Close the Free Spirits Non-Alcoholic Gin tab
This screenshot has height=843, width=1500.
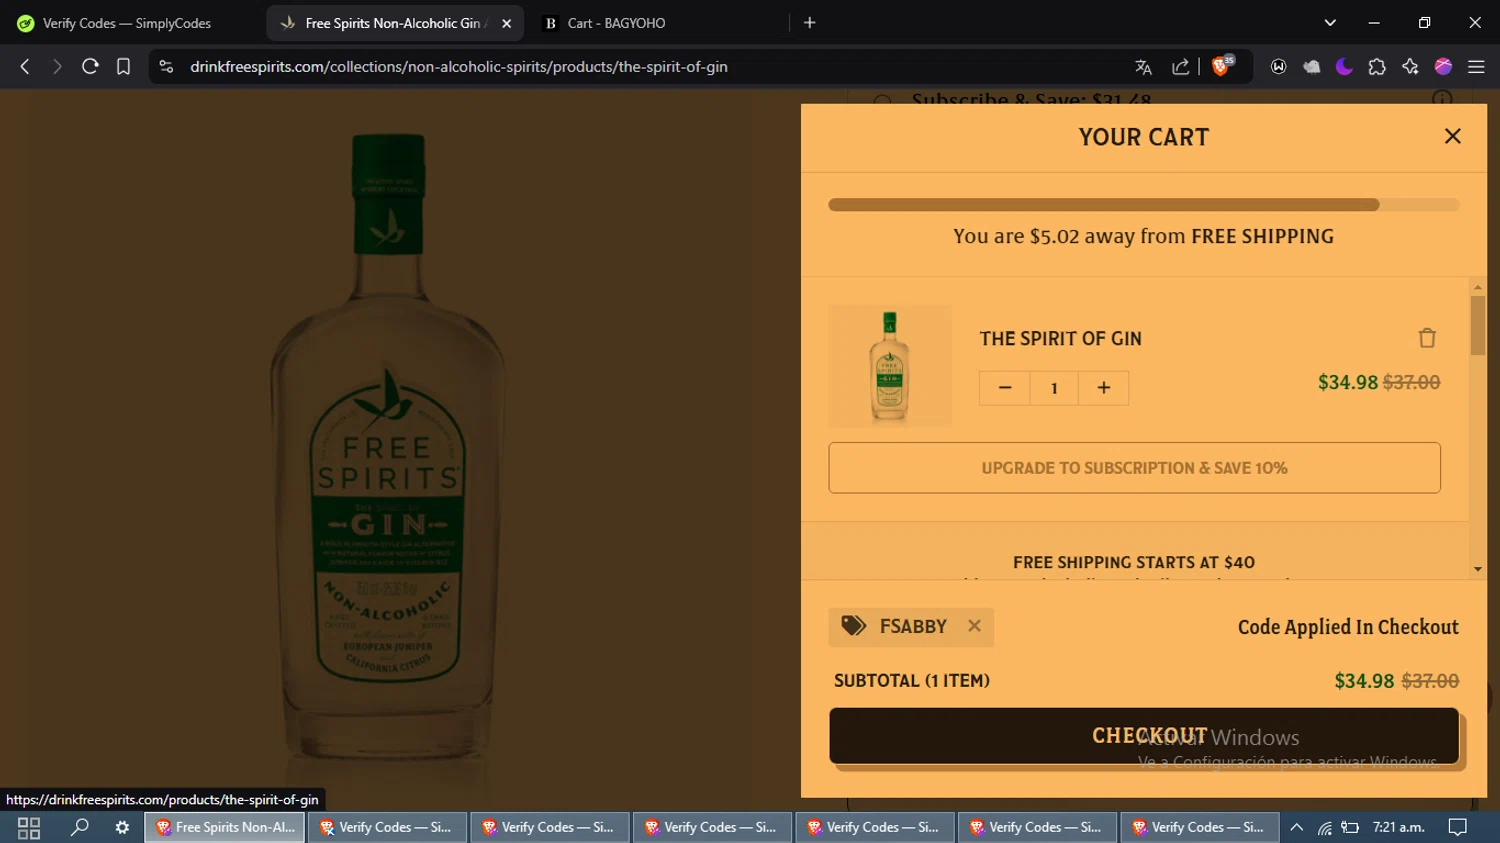[506, 23]
